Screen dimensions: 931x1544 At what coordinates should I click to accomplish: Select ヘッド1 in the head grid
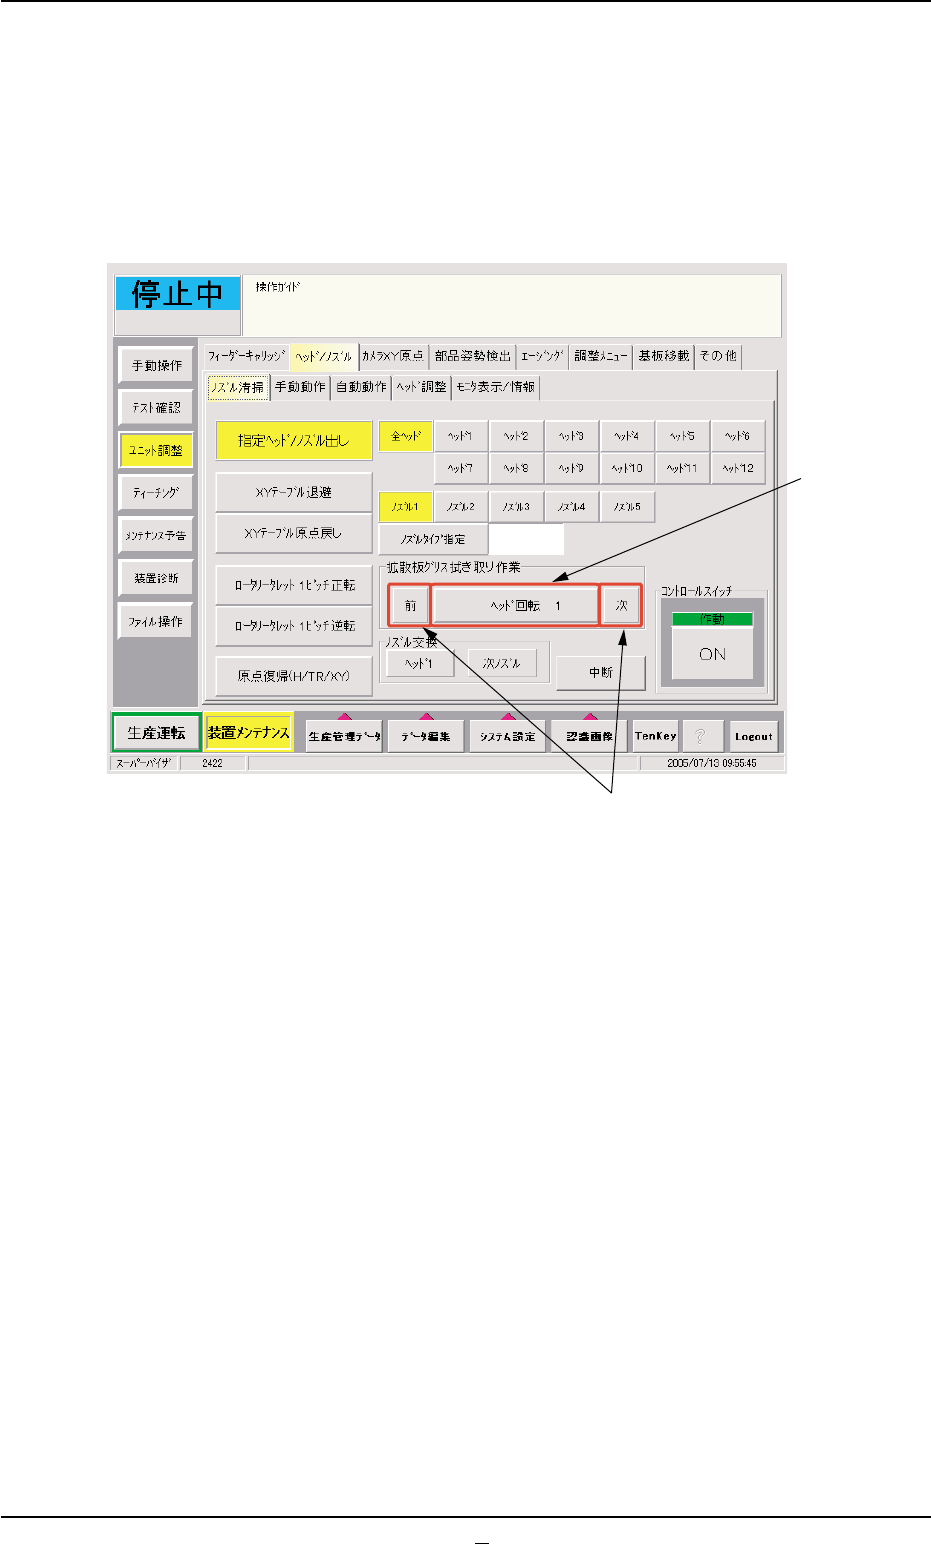(x=461, y=436)
